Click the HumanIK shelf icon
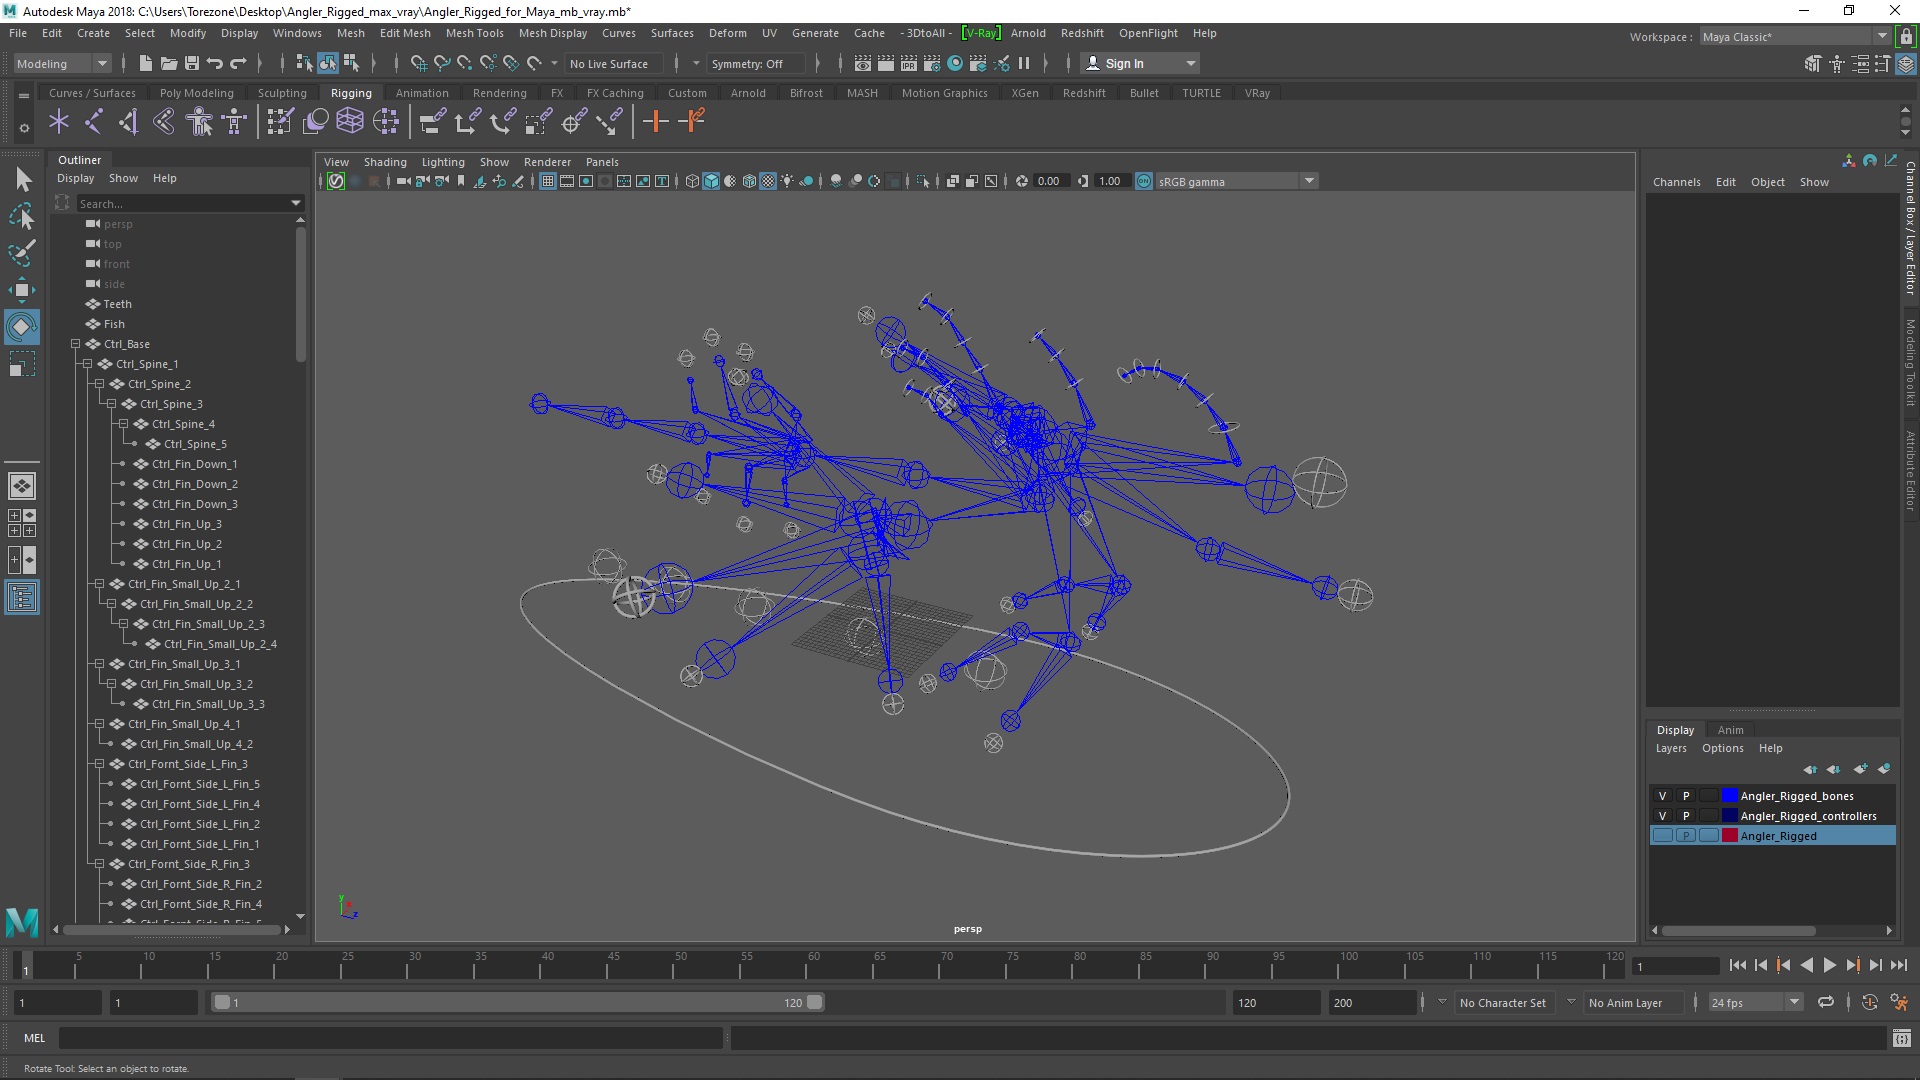The width and height of the screenshot is (1920, 1080). pos(234,122)
